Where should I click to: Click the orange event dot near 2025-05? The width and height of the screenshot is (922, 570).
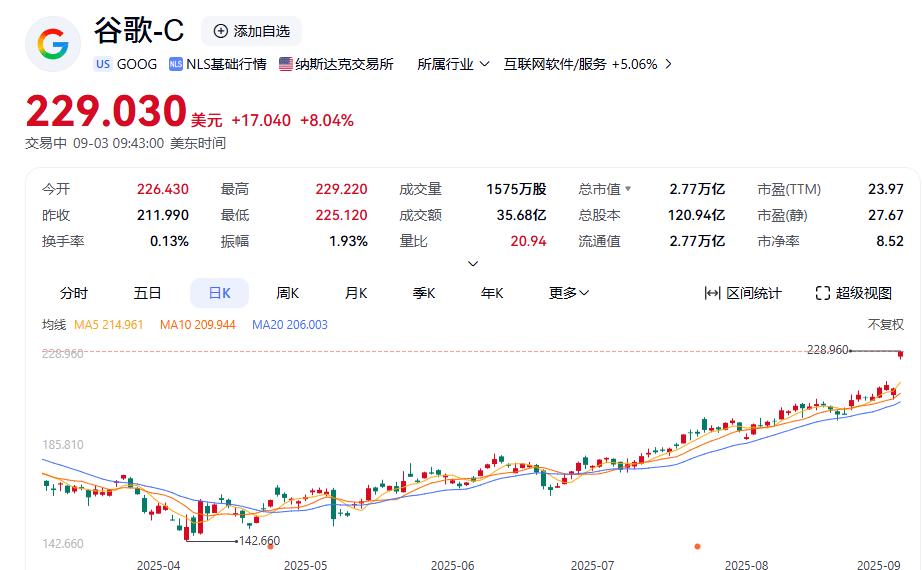[270, 546]
